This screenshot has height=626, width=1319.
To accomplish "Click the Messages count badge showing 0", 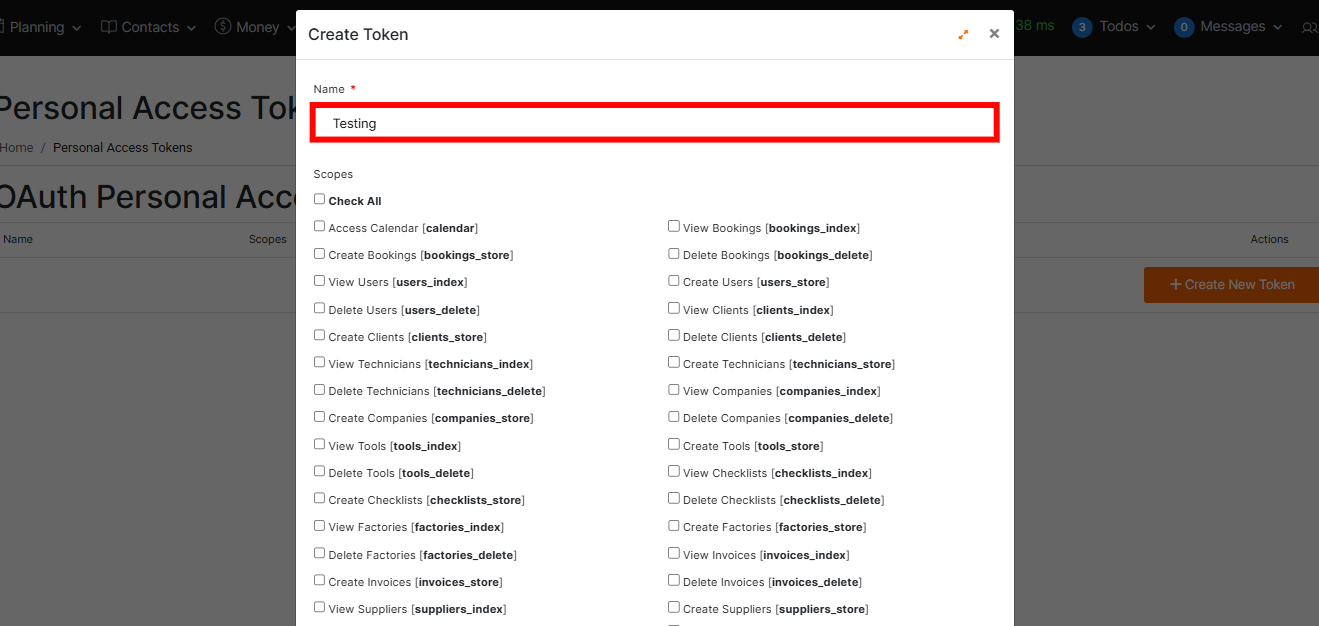I will click(x=1184, y=27).
